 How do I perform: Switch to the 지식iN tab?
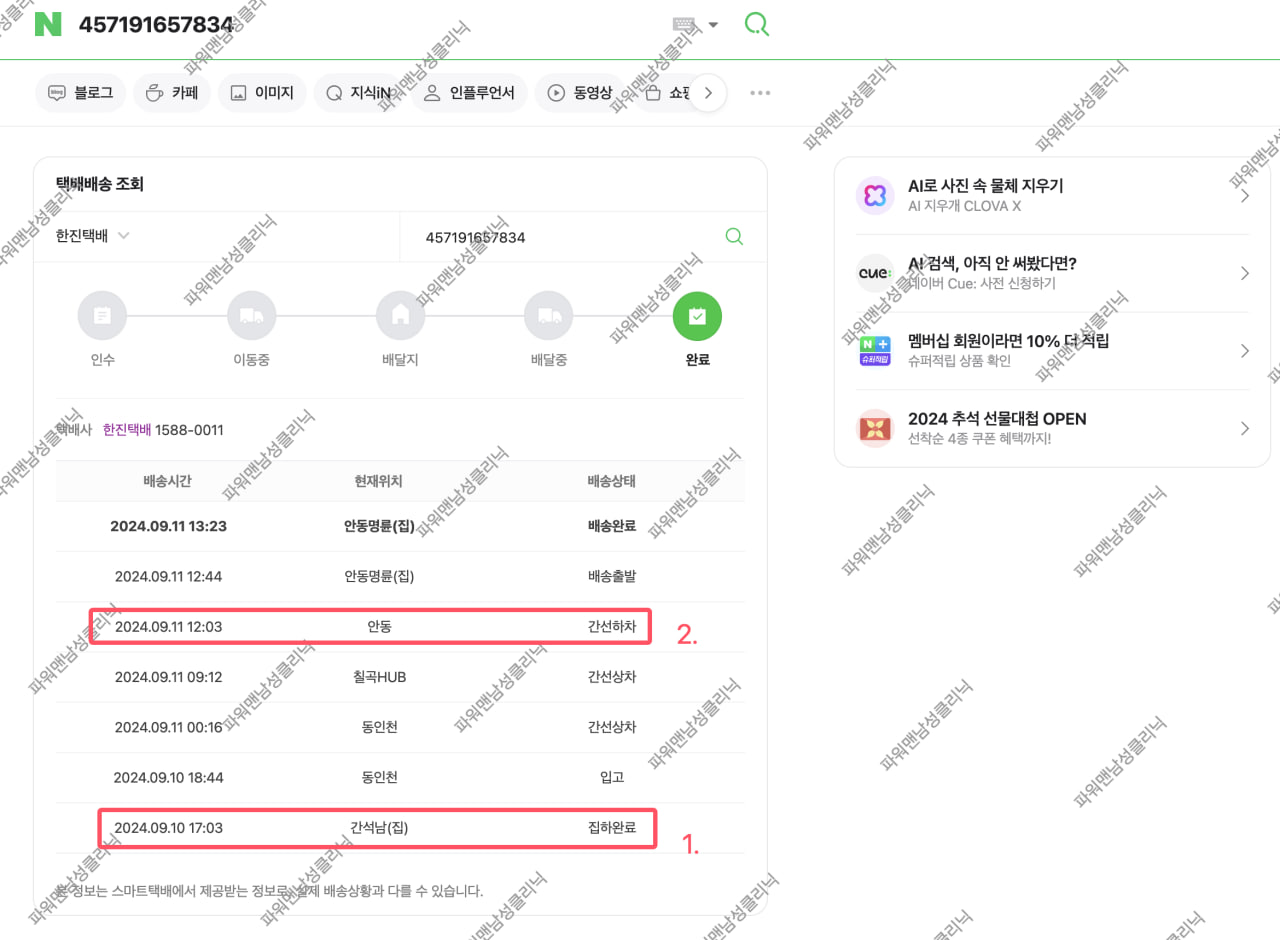pos(364,93)
